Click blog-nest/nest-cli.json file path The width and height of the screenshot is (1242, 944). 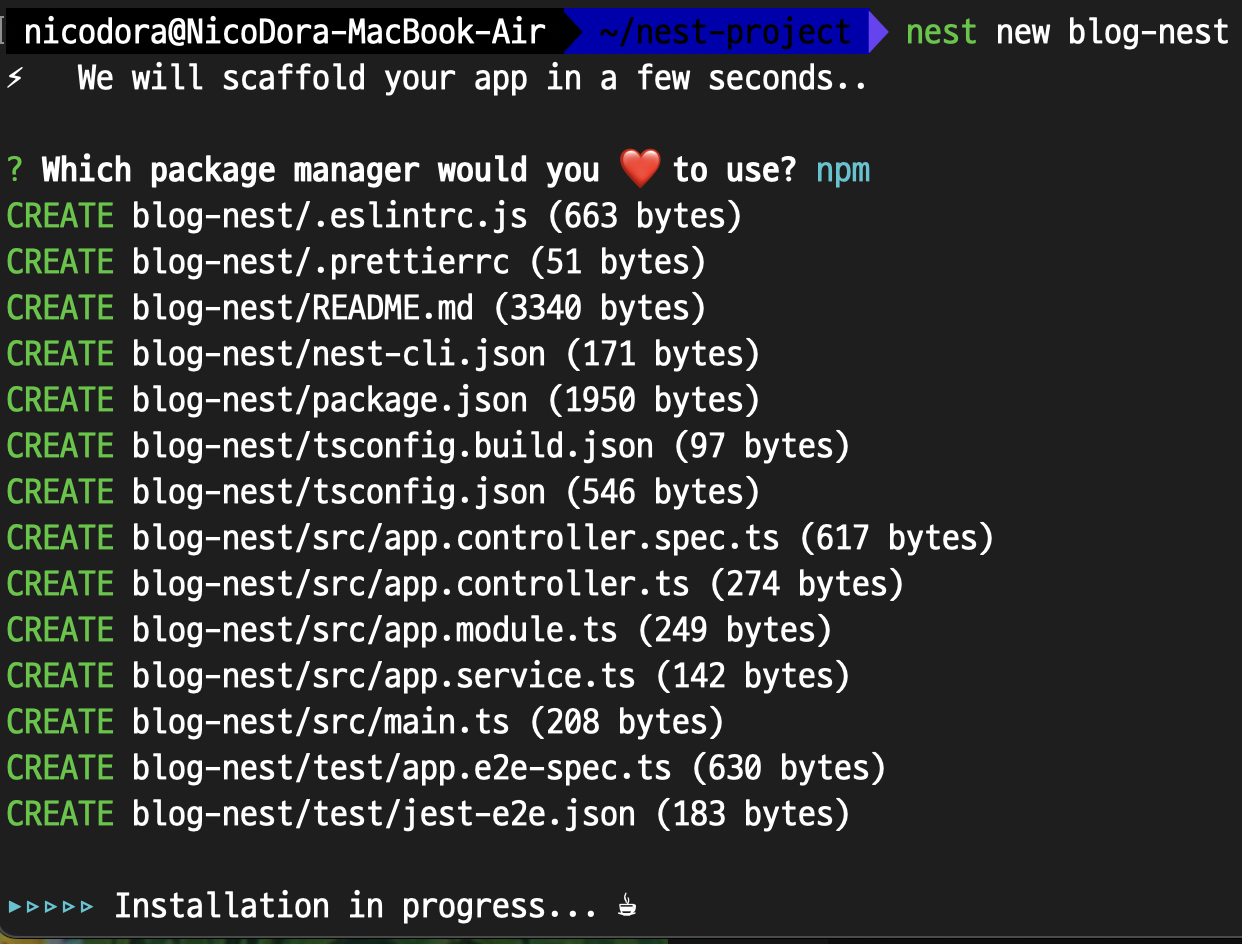coord(338,354)
